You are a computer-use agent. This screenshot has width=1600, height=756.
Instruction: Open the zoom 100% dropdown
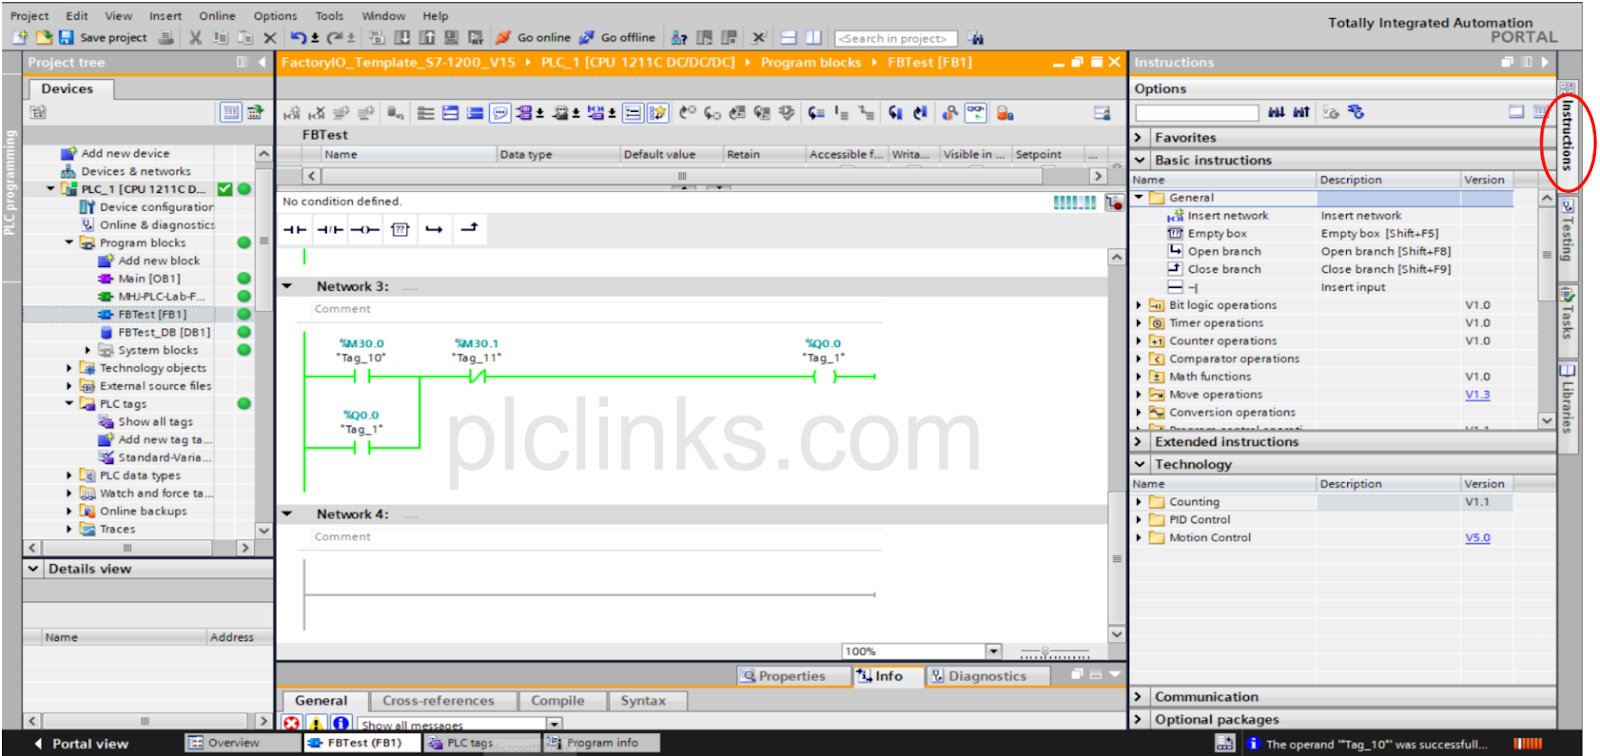tap(993, 651)
